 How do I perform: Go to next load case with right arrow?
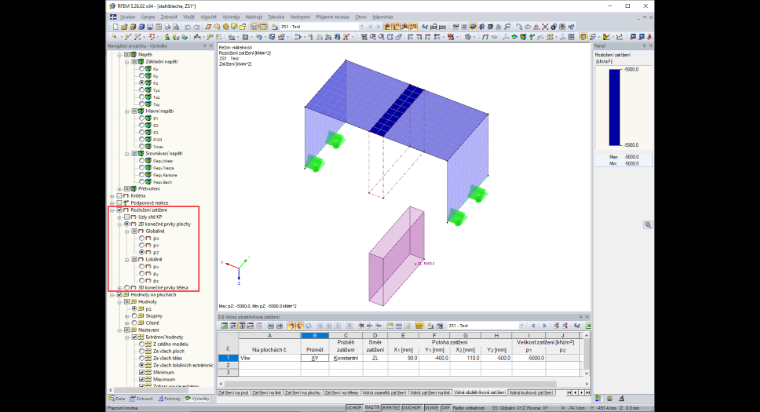point(378,27)
